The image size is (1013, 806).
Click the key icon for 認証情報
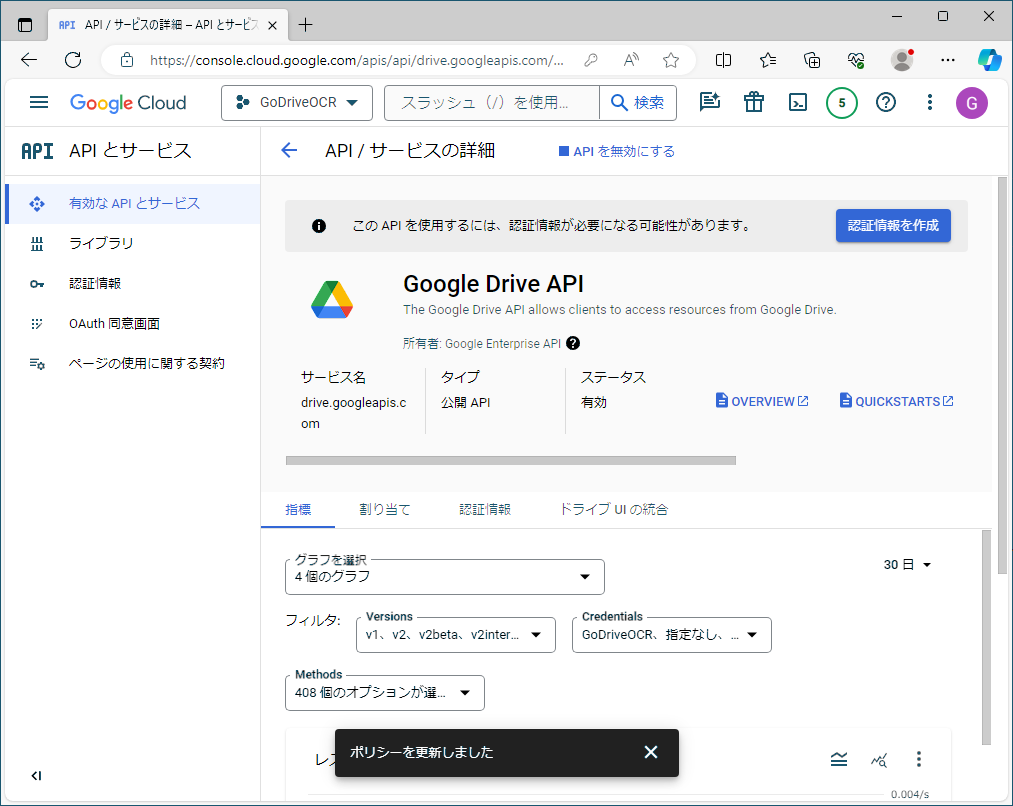pos(37,284)
